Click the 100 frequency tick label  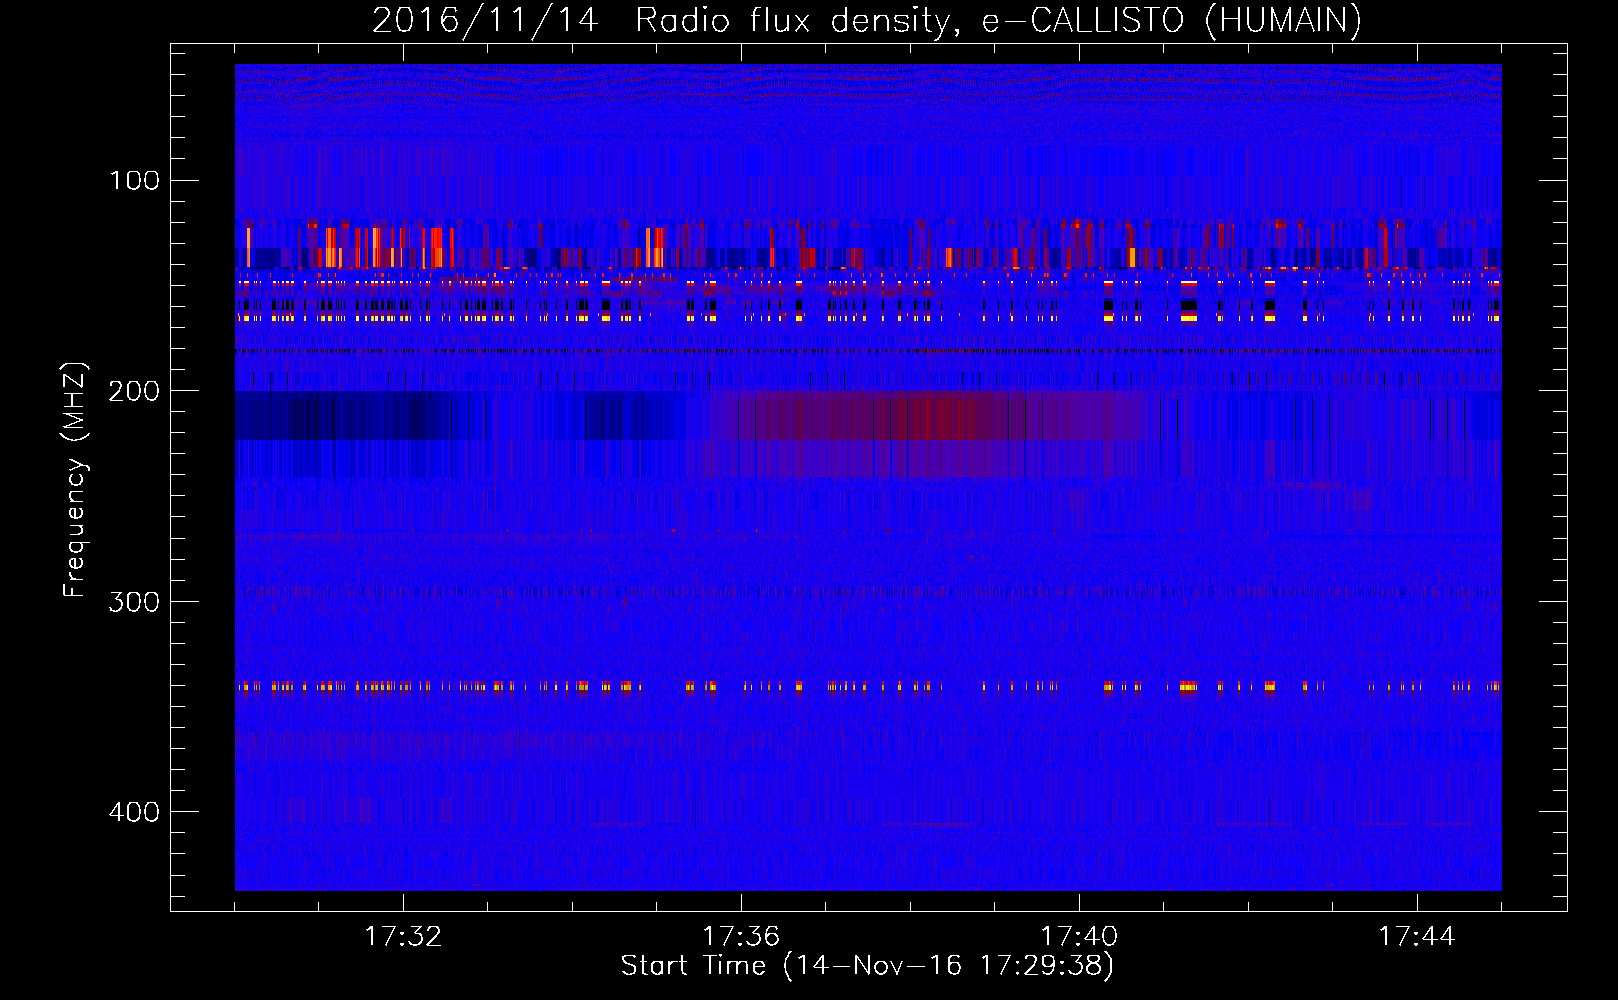coord(135,181)
